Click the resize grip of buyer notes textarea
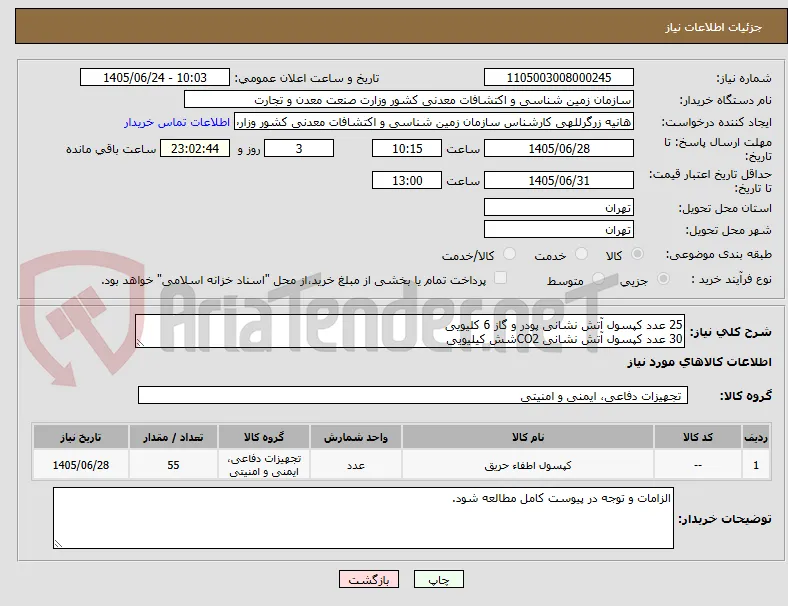Screen dimensions: 788x606 click(x=58, y=544)
